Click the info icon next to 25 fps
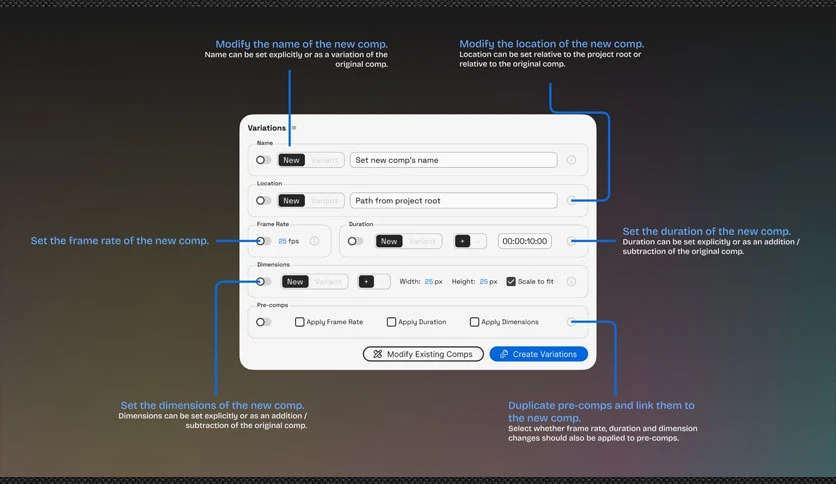Image resolution: width=836 pixels, height=484 pixels. pyautogui.click(x=315, y=241)
